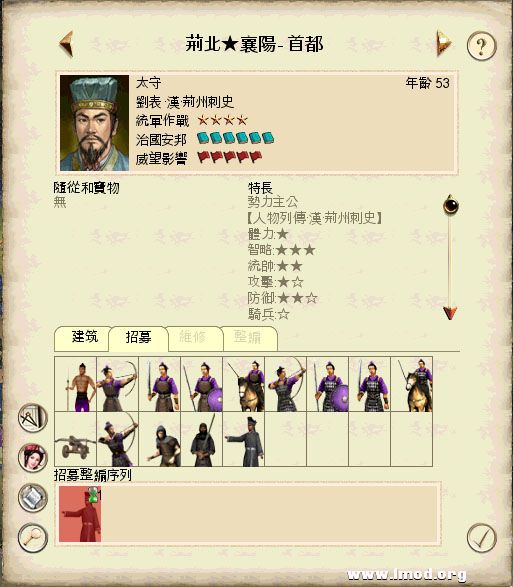Open the construction compass icon on left
Screen dimensions: 513x587
33,418
